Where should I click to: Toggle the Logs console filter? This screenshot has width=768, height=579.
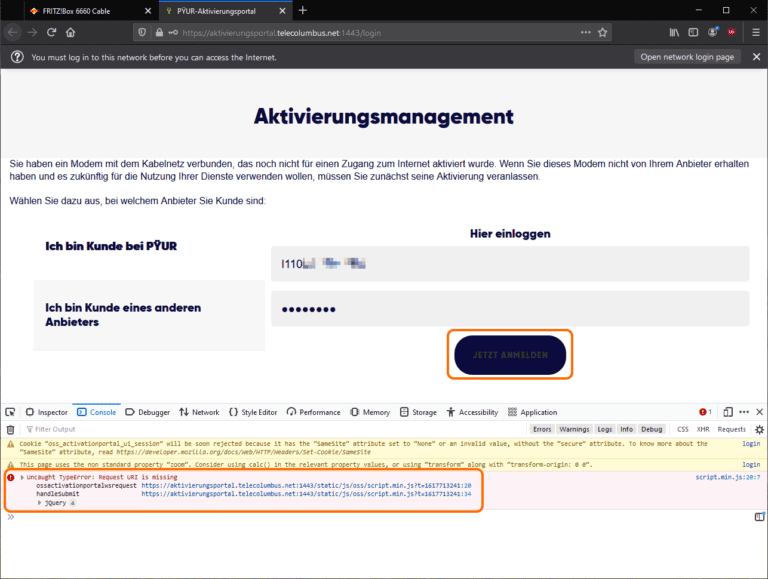point(604,429)
